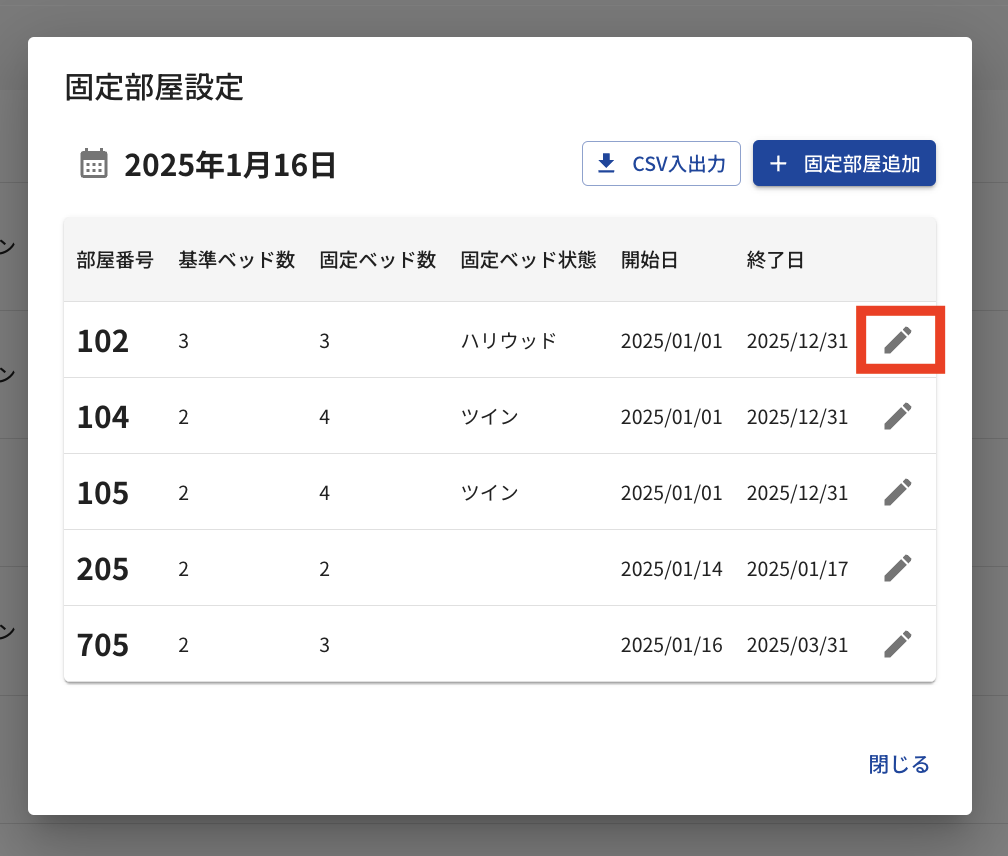This screenshot has width=1008, height=856.
Task: Select the 2025/01/14 start date cell
Action: point(671,569)
